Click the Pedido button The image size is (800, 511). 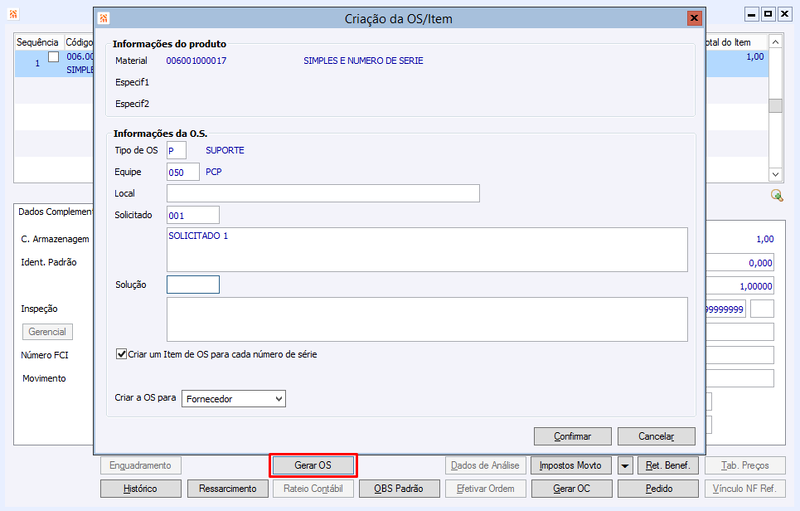click(x=659, y=489)
